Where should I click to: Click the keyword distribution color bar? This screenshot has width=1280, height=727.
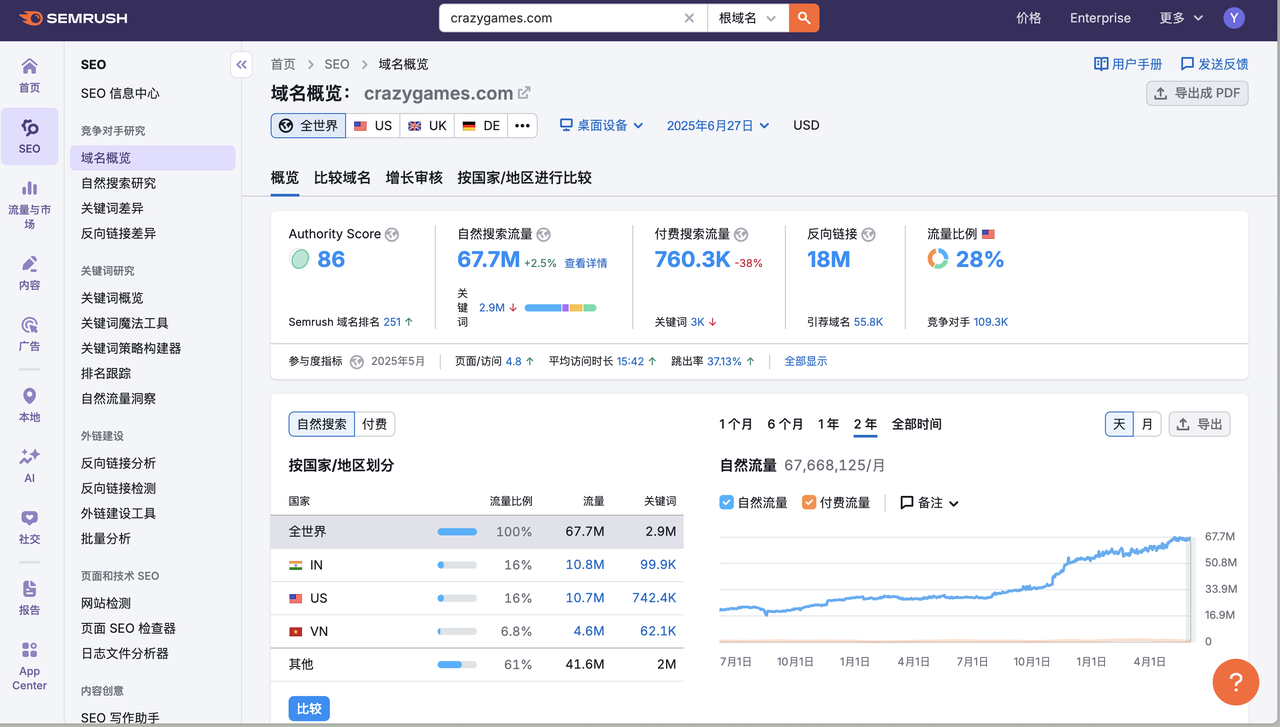560,308
